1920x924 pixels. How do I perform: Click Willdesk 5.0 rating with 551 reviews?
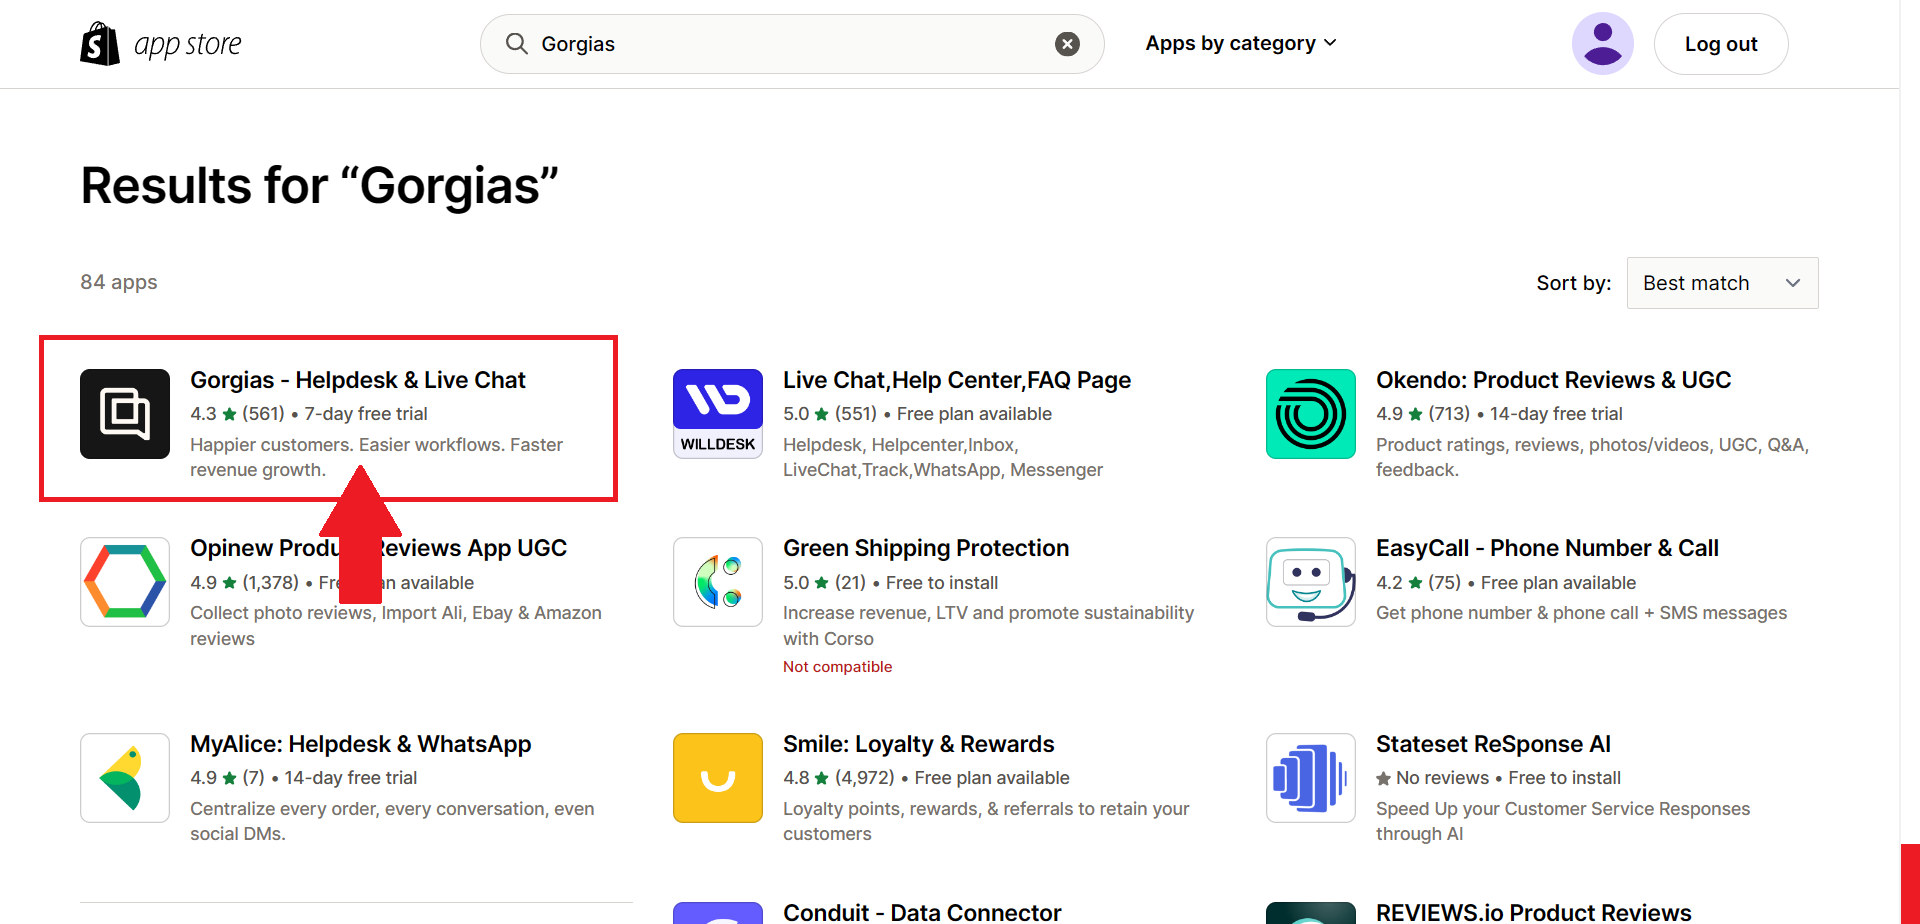tap(830, 414)
